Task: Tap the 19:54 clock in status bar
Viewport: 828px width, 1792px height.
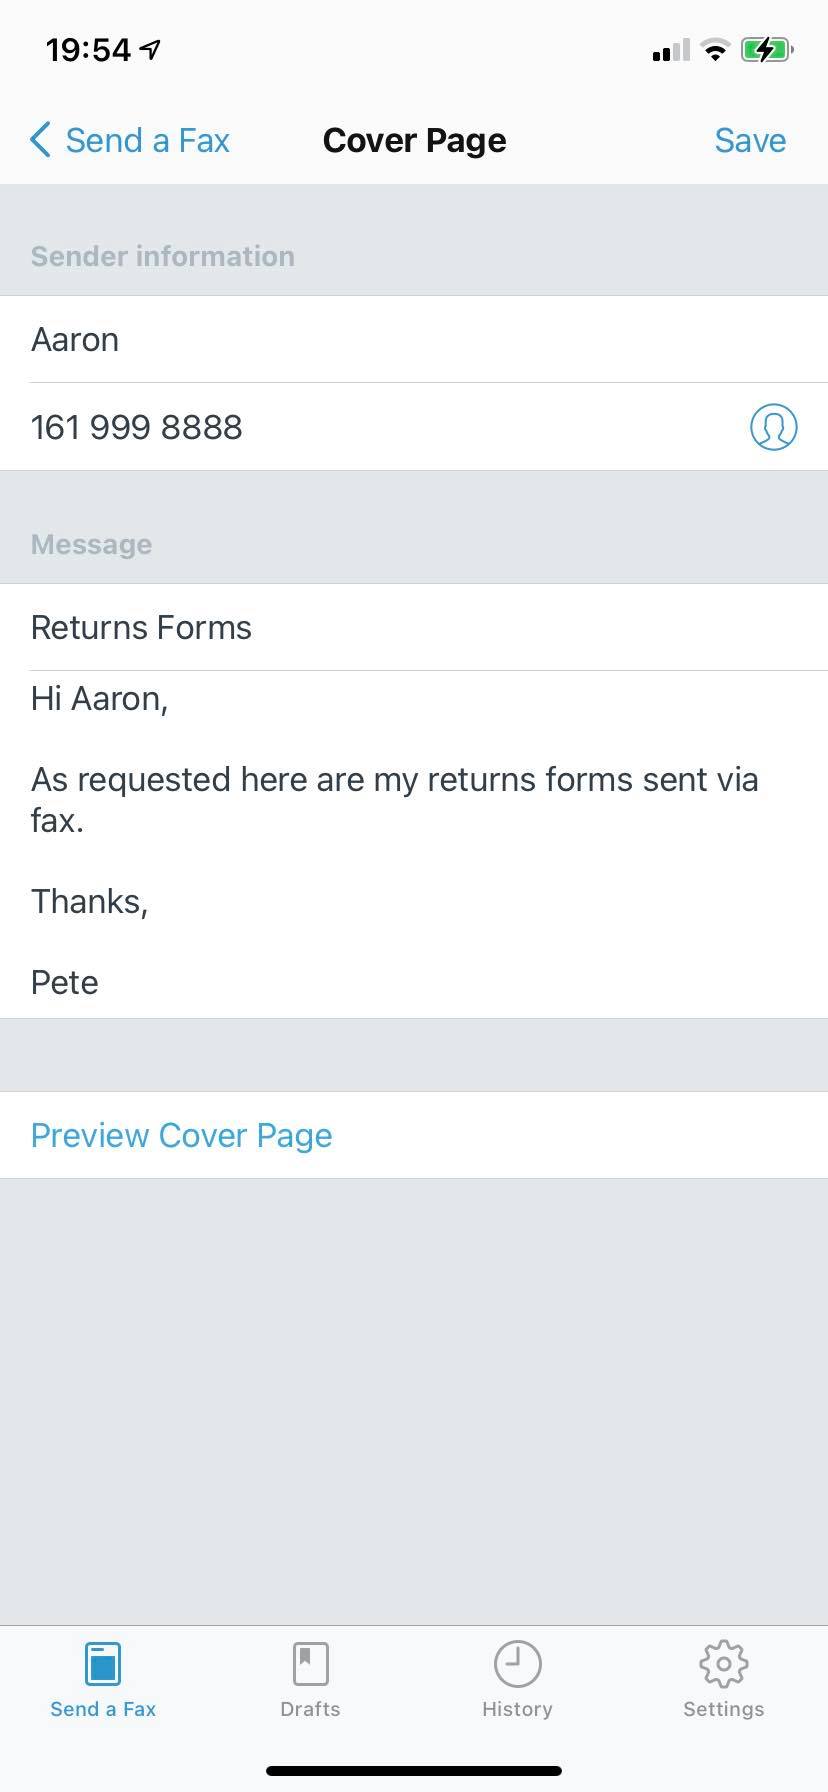Action: point(88,50)
